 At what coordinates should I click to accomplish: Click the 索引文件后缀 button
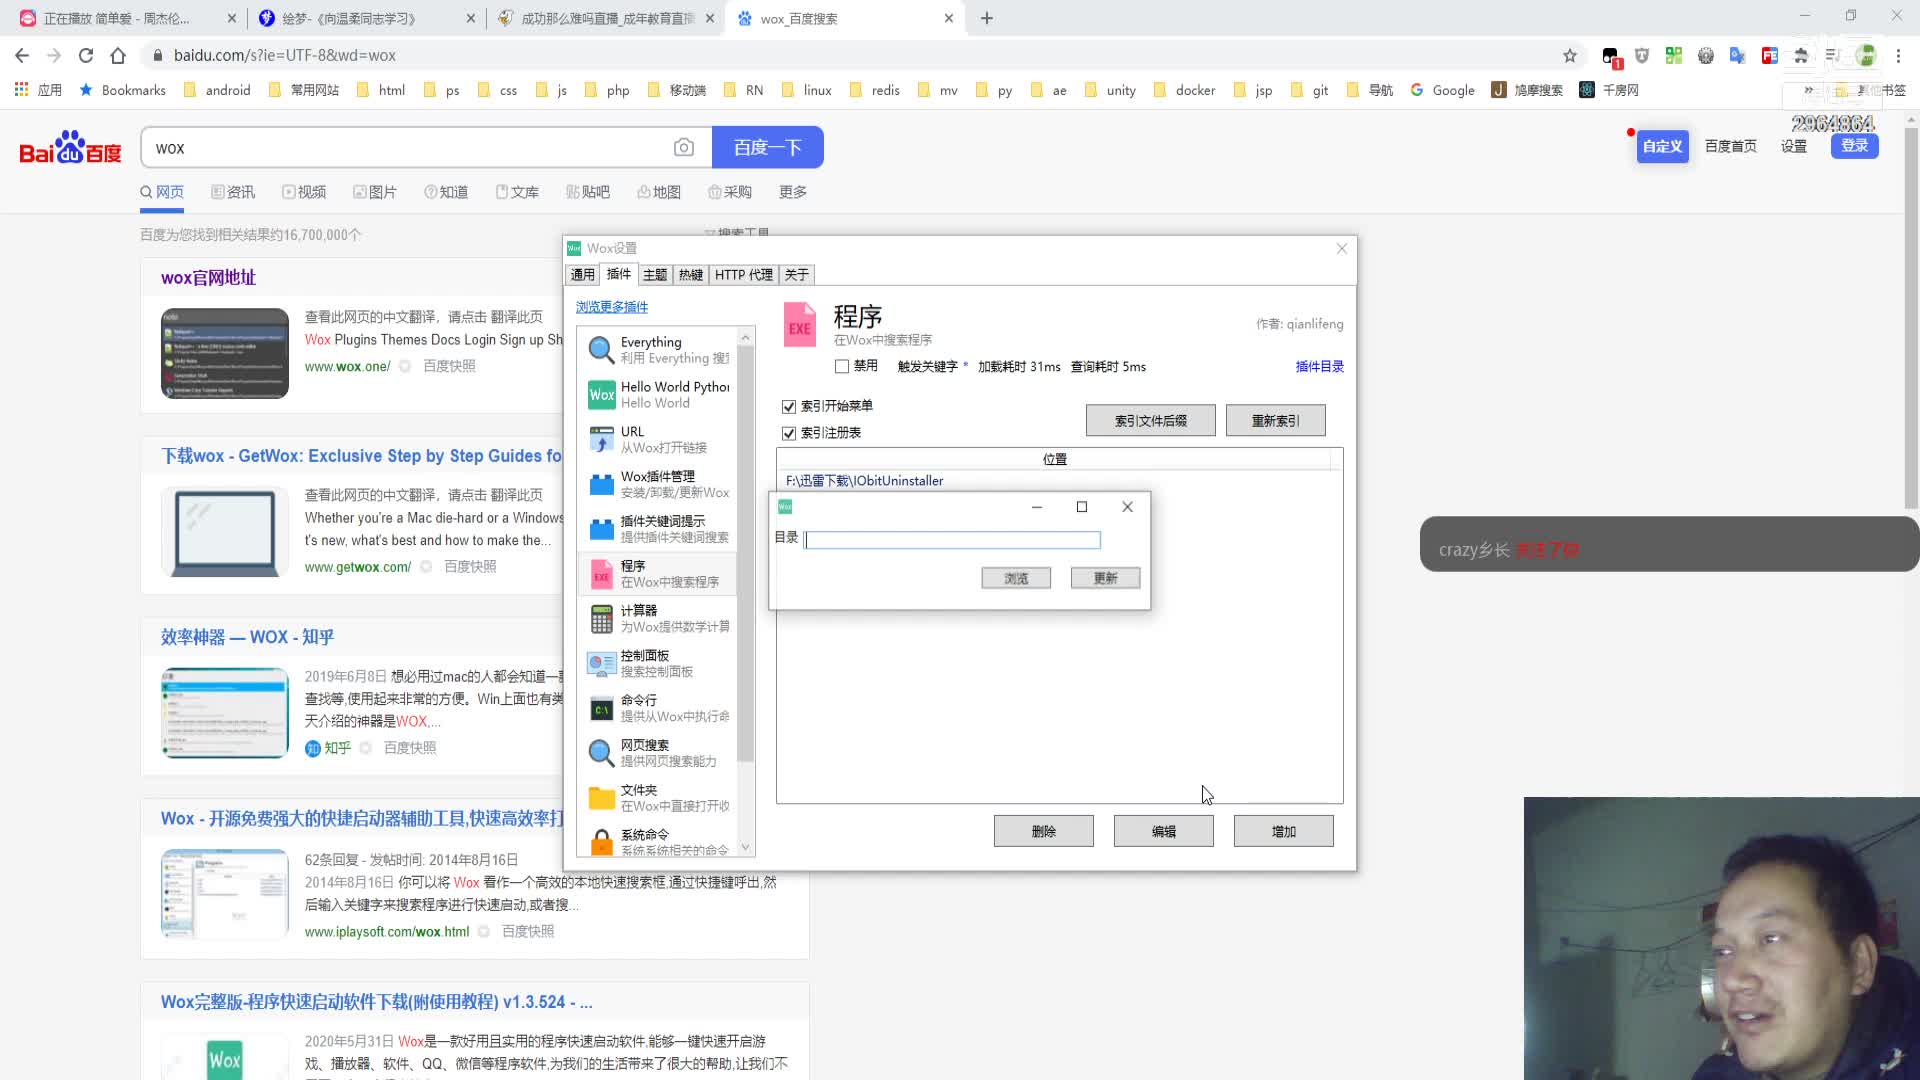click(x=1151, y=421)
